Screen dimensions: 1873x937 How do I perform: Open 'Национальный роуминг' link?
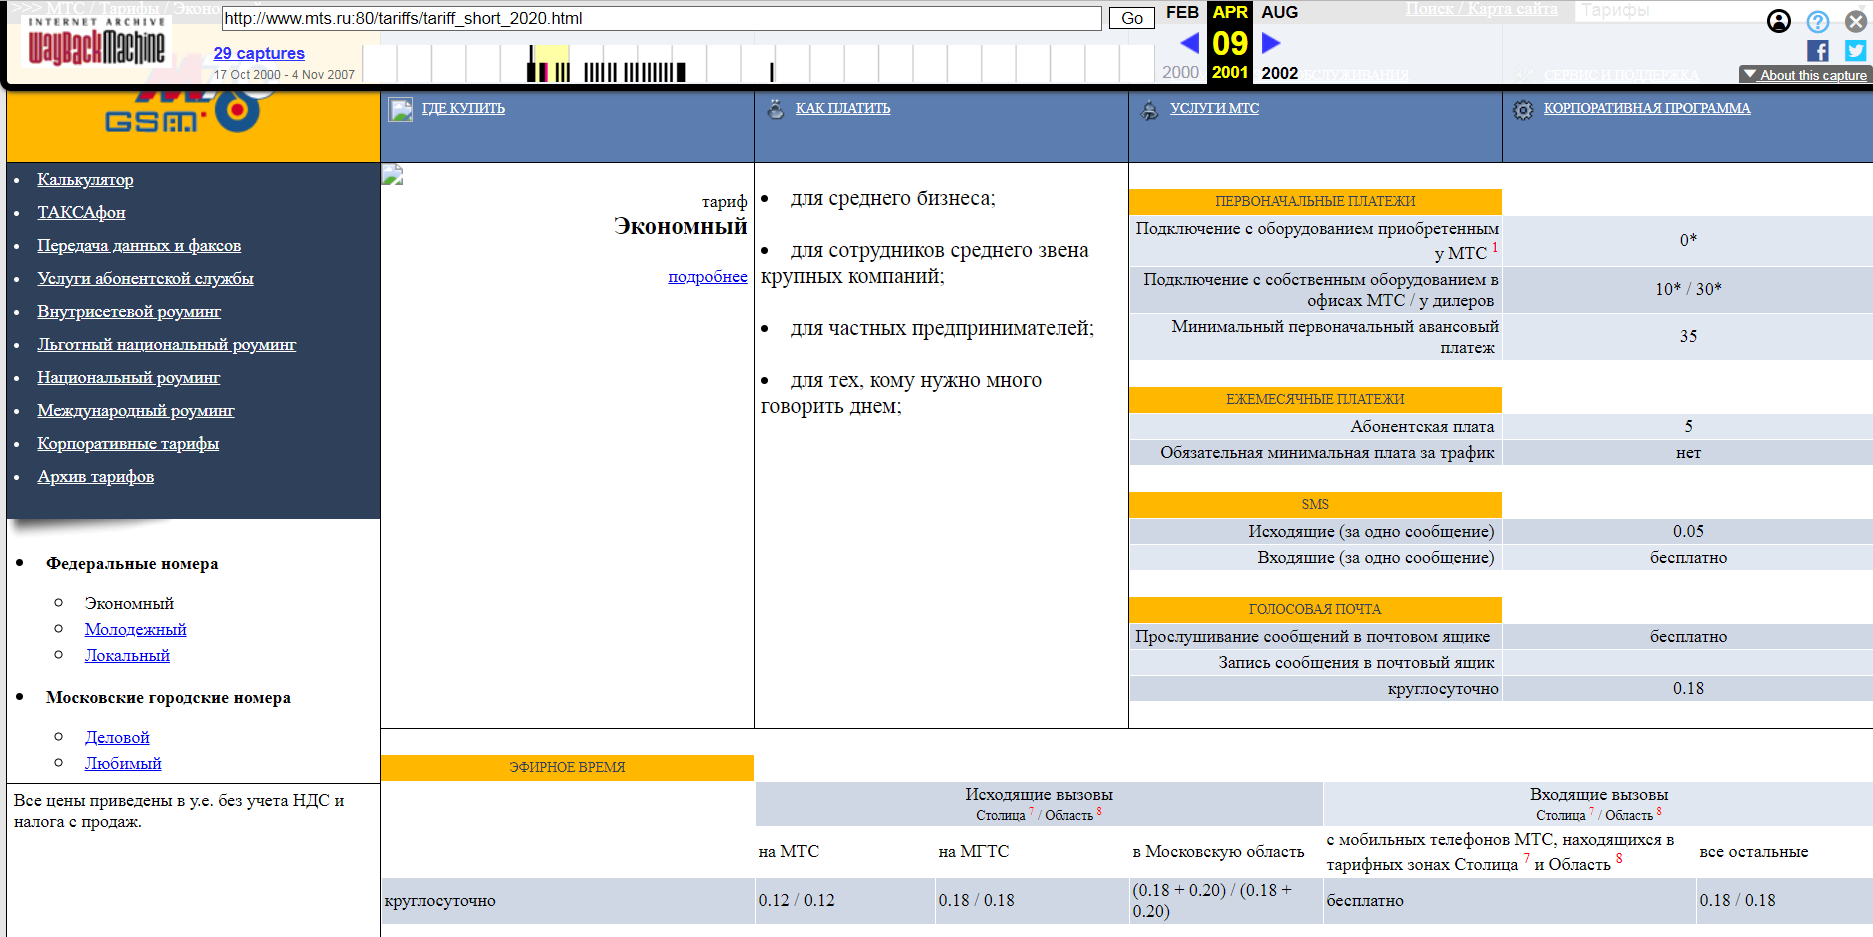128,377
